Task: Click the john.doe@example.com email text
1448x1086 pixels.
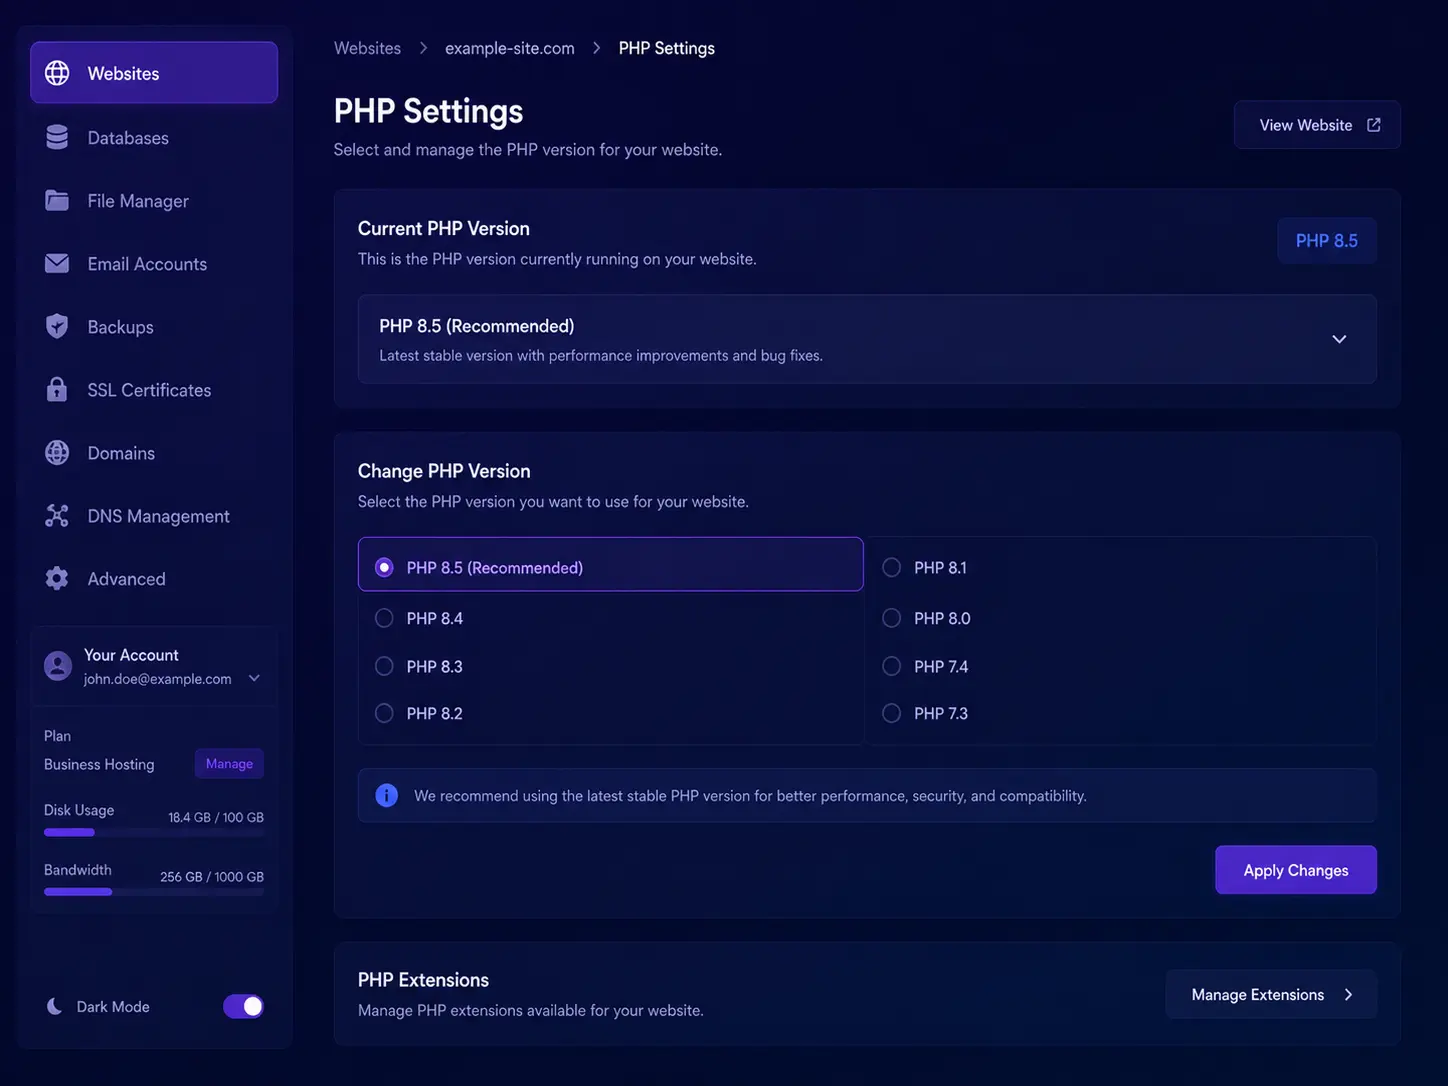Action: (x=157, y=679)
